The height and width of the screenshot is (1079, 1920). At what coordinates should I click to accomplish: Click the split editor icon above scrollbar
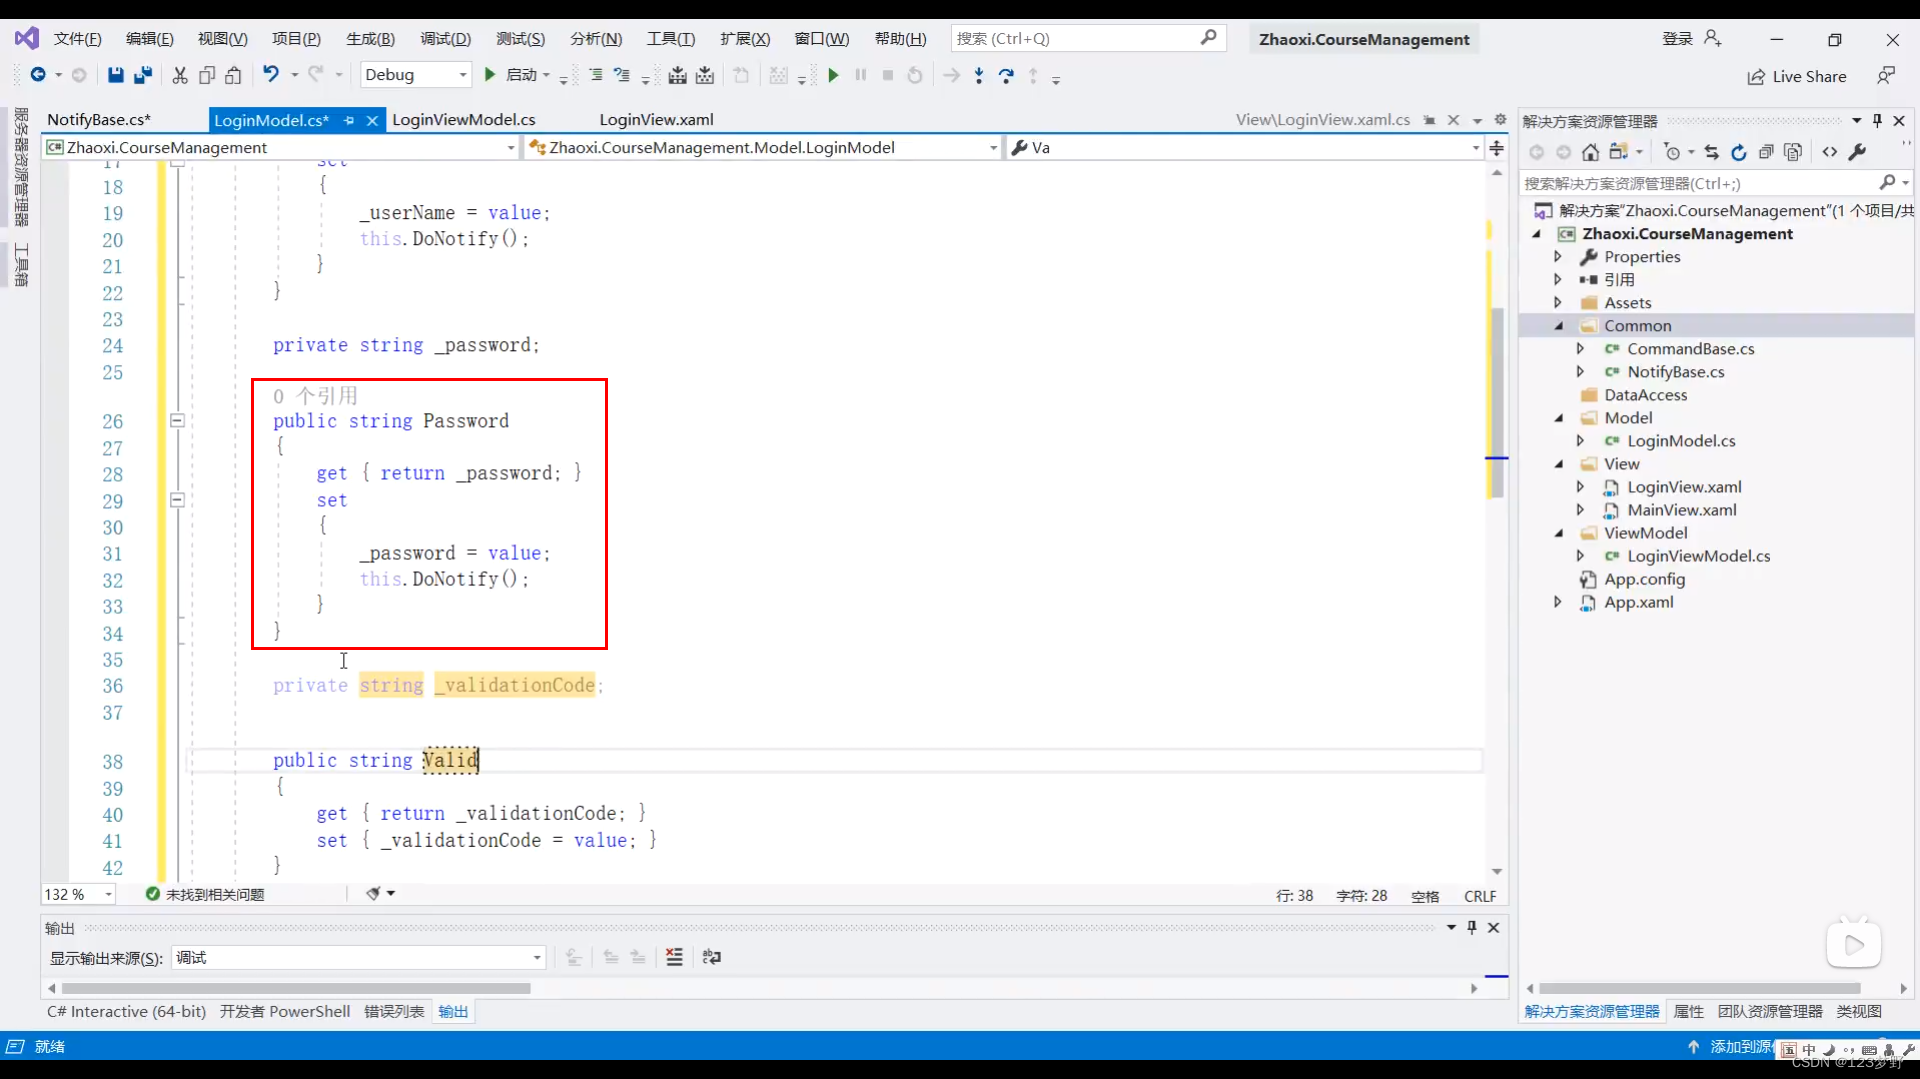click(x=1496, y=148)
